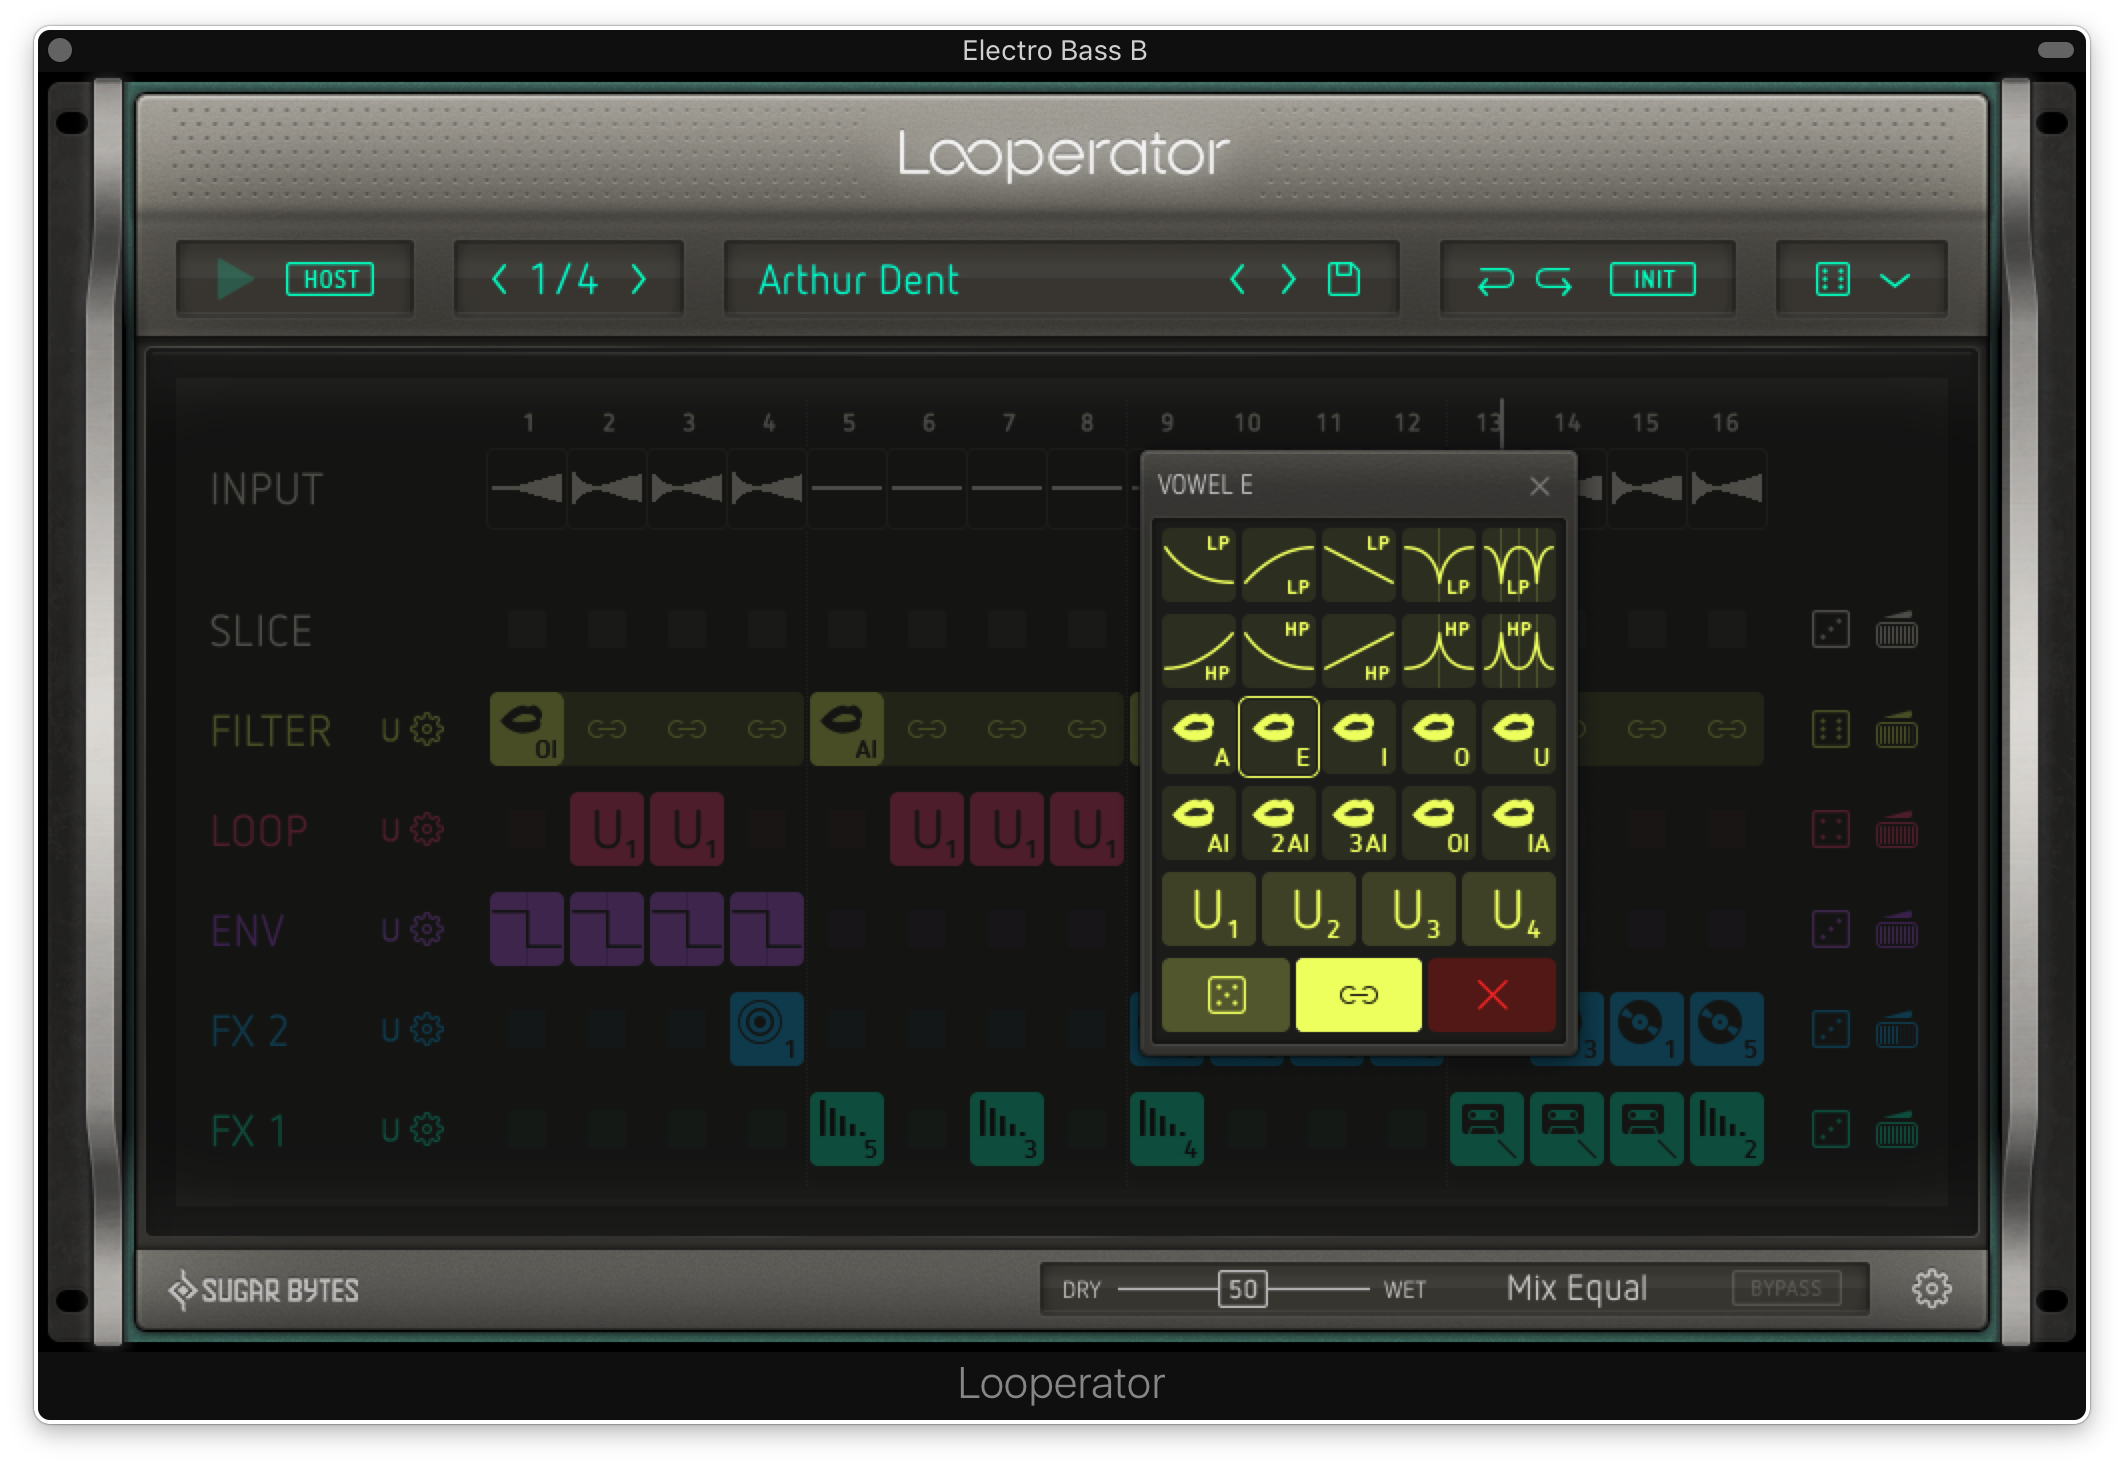Save the preset with the disk icon
This screenshot has width=2124, height=1466.
coord(1343,279)
